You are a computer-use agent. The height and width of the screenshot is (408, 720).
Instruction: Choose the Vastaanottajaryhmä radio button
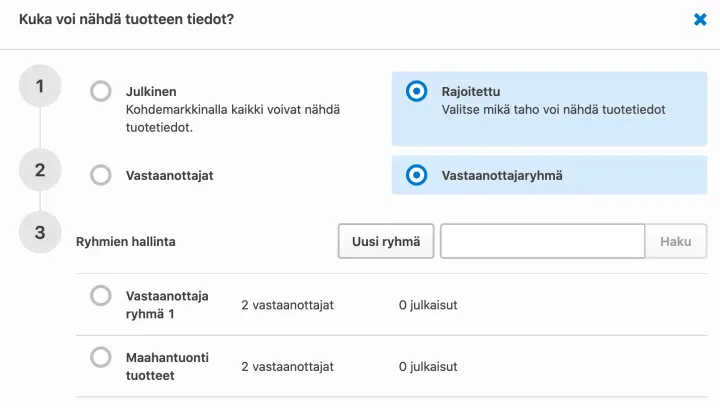click(416, 175)
